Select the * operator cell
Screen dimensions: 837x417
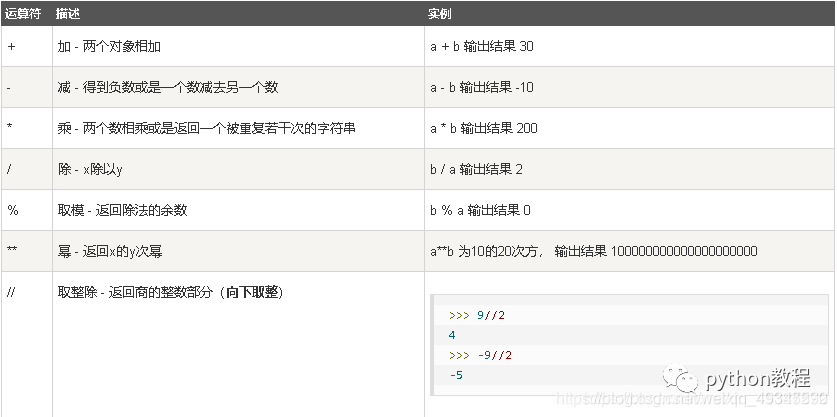(26, 128)
